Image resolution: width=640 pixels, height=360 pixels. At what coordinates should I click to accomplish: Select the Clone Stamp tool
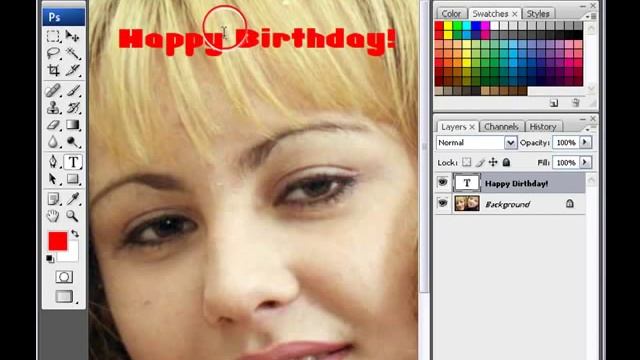click(x=53, y=108)
